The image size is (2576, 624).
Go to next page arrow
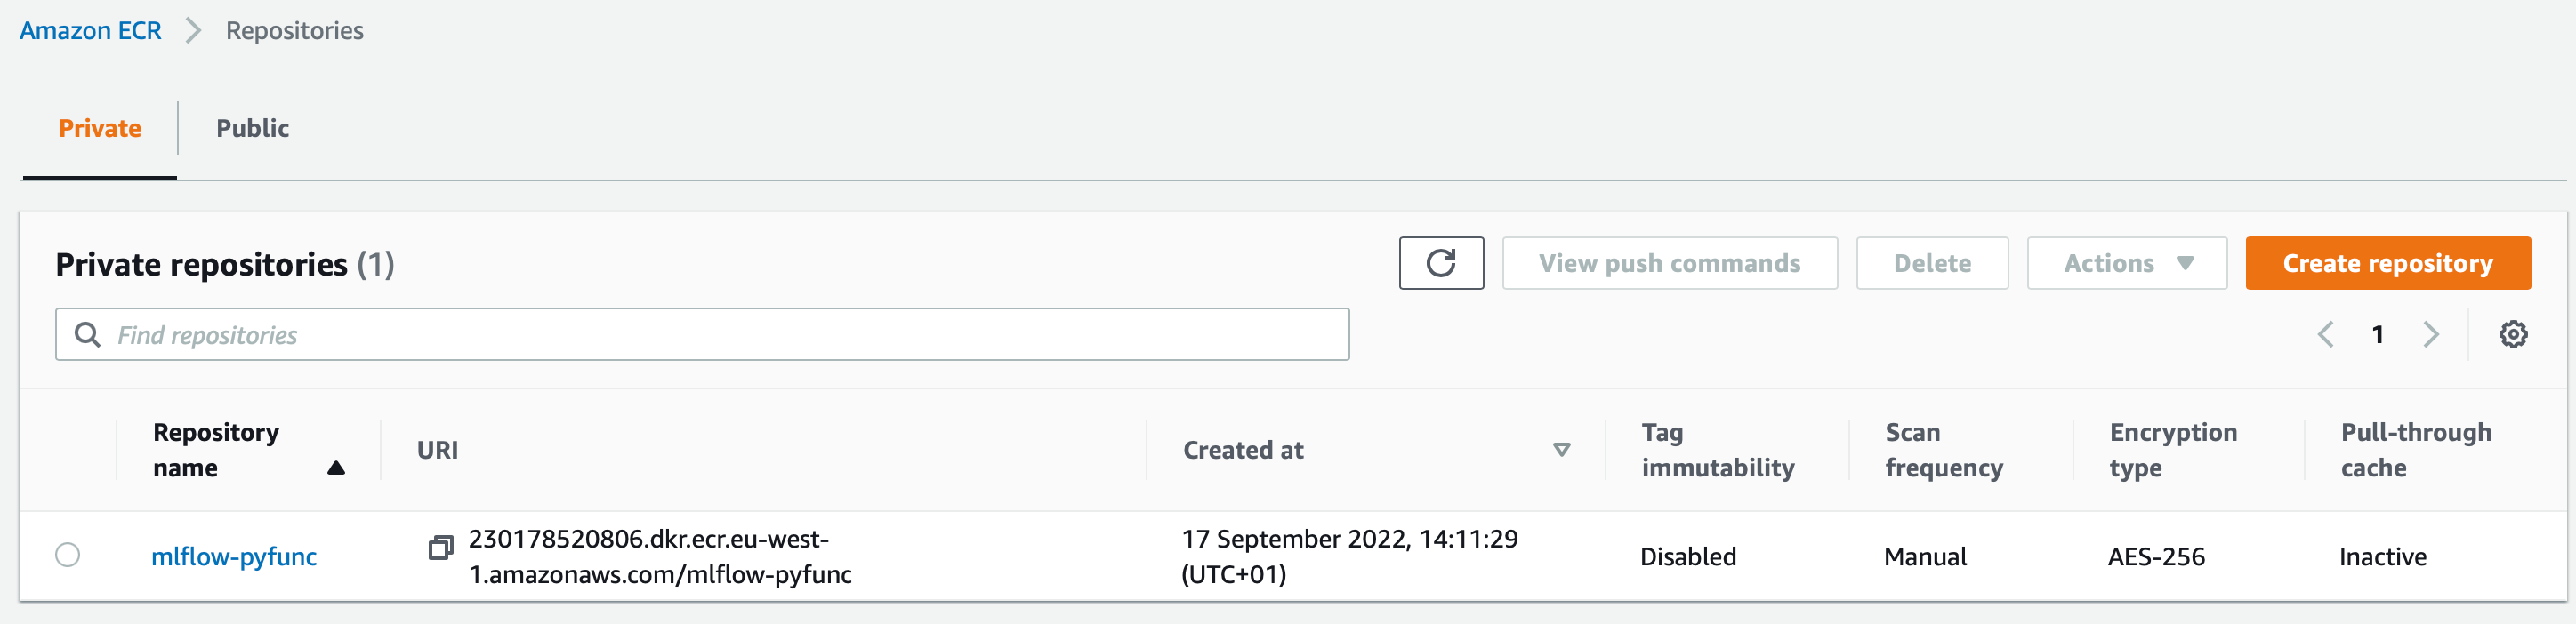(2431, 334)
